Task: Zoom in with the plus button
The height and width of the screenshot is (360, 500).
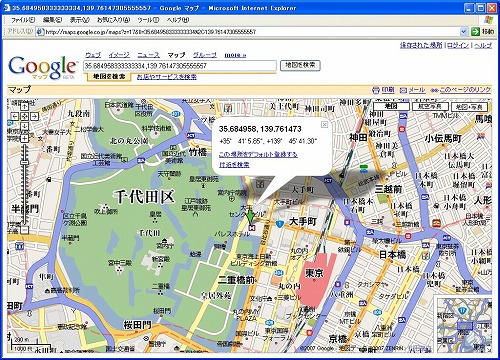Action: 24,138
